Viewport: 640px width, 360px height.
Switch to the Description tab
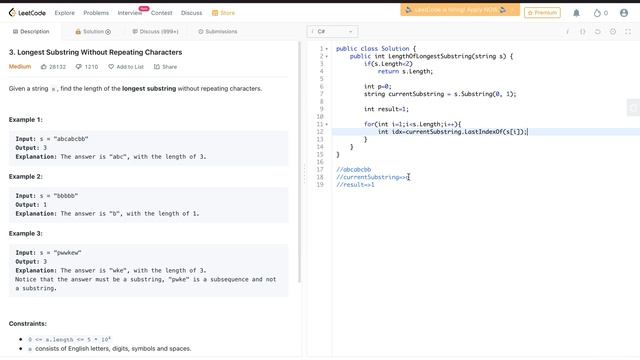click(31, 31)
